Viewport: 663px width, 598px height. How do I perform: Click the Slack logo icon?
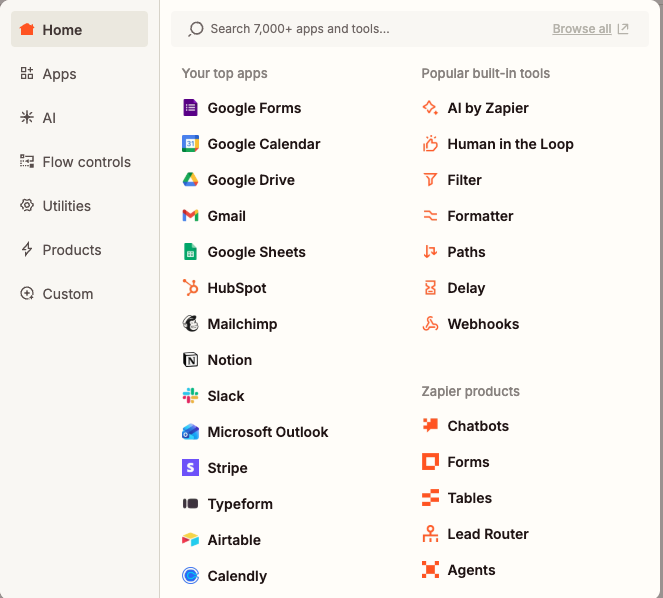[190, 395]
